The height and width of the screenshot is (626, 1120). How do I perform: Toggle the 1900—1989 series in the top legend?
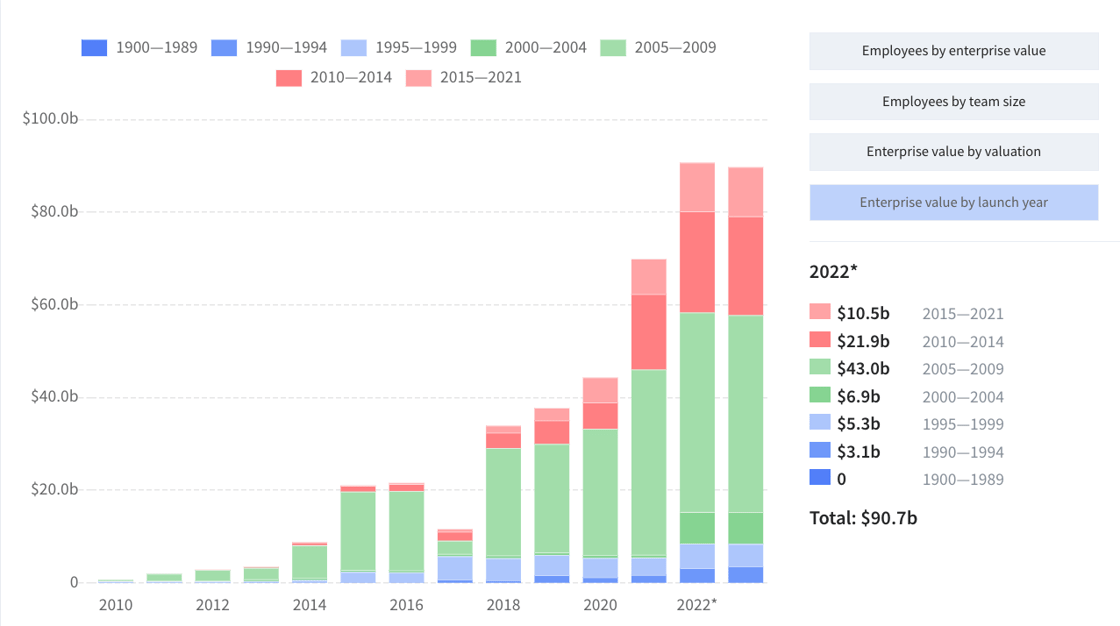[139, 48]
